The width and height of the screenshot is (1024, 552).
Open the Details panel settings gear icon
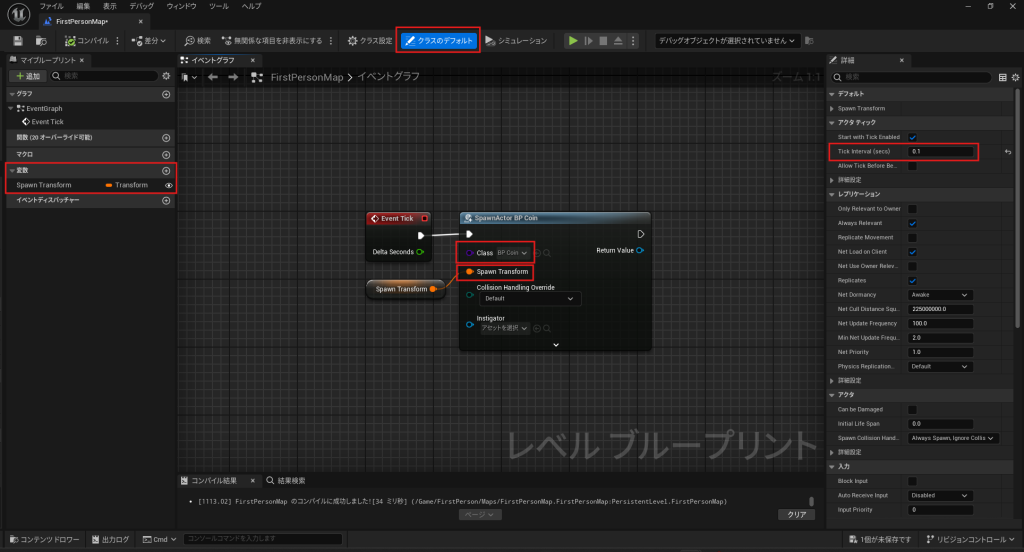pyautogui.click(x=1016, y=76)
